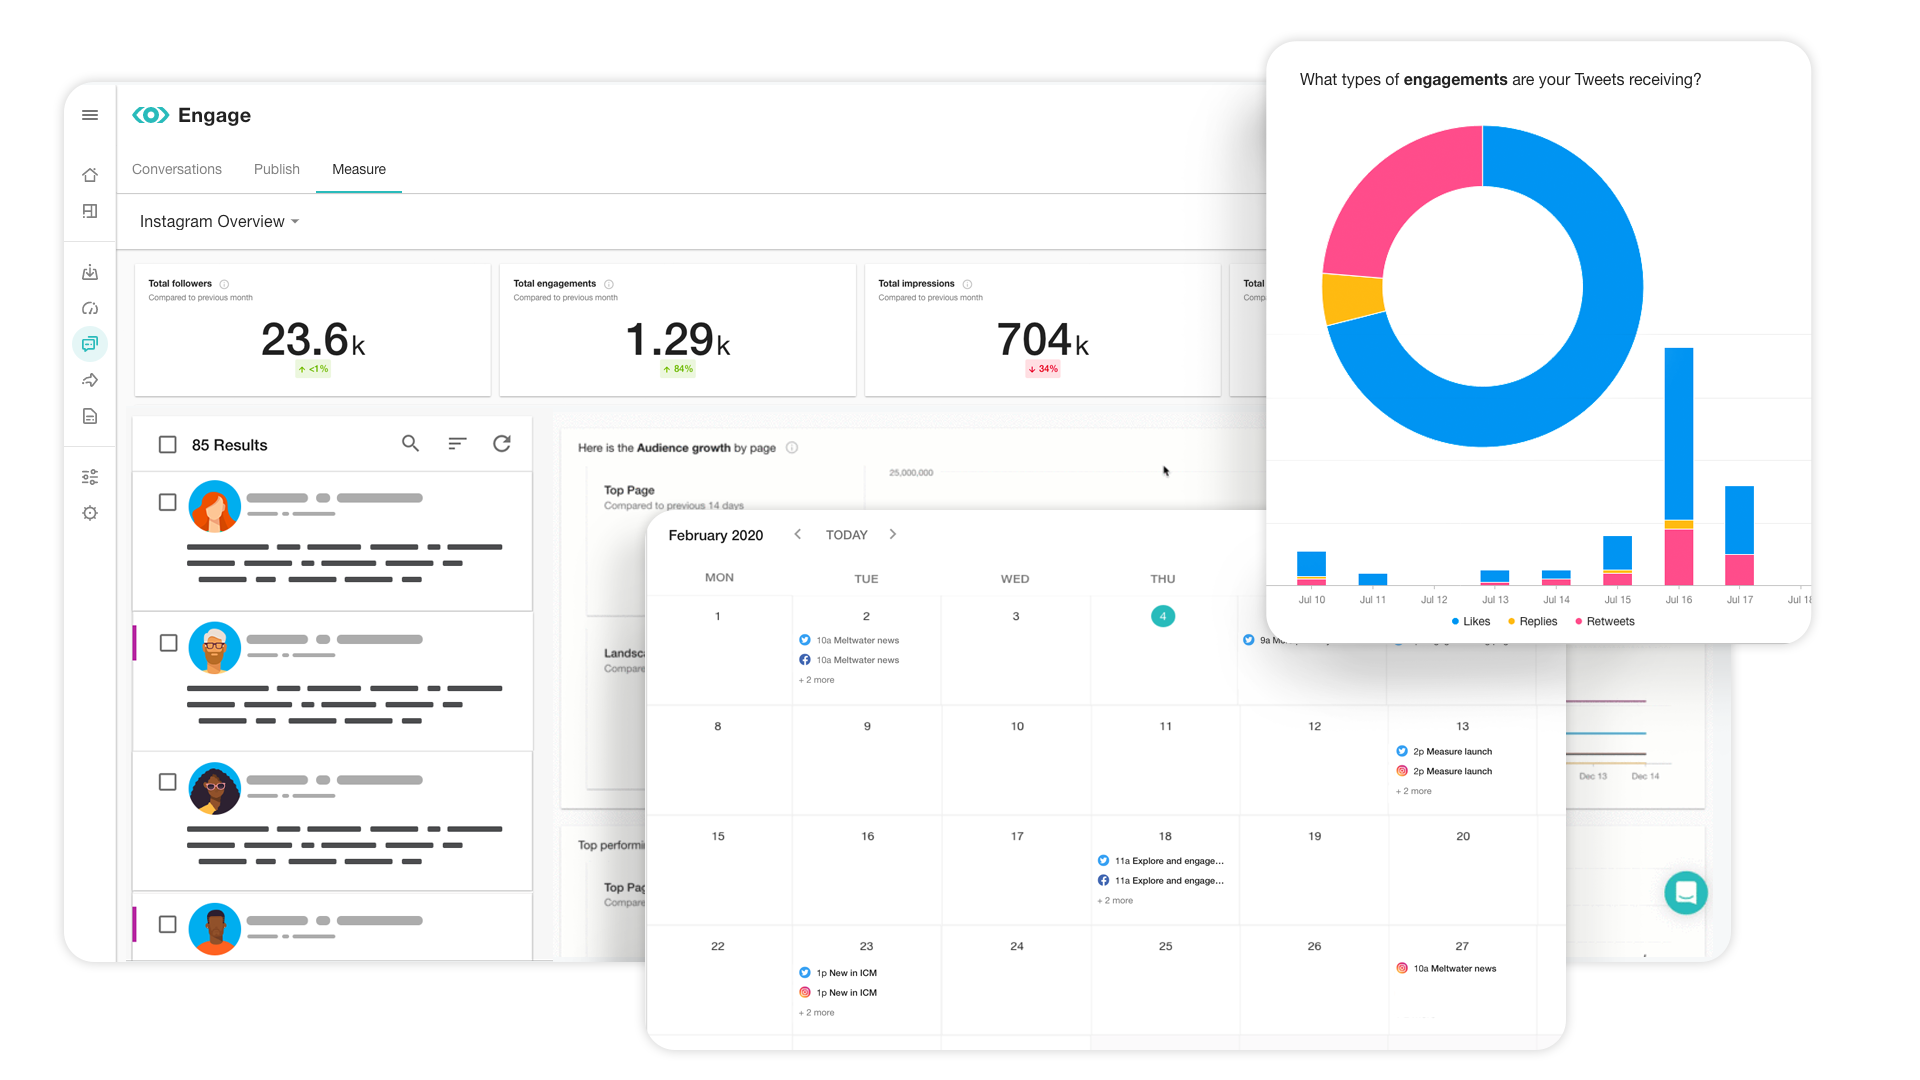Click Instagram icon on Feb 13 Measure launch
This screenshot has width=1920, height=1080.
1402,771
